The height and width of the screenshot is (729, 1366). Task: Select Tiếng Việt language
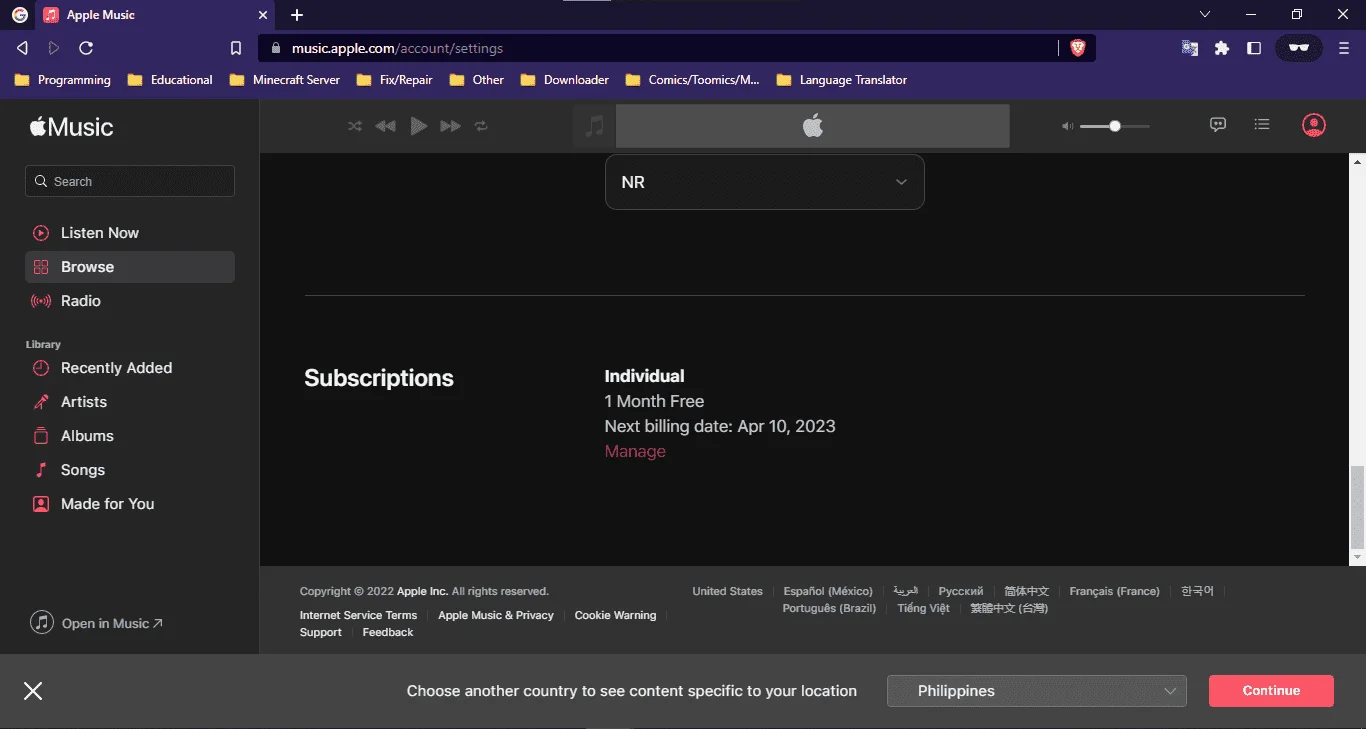pos(923,608)
